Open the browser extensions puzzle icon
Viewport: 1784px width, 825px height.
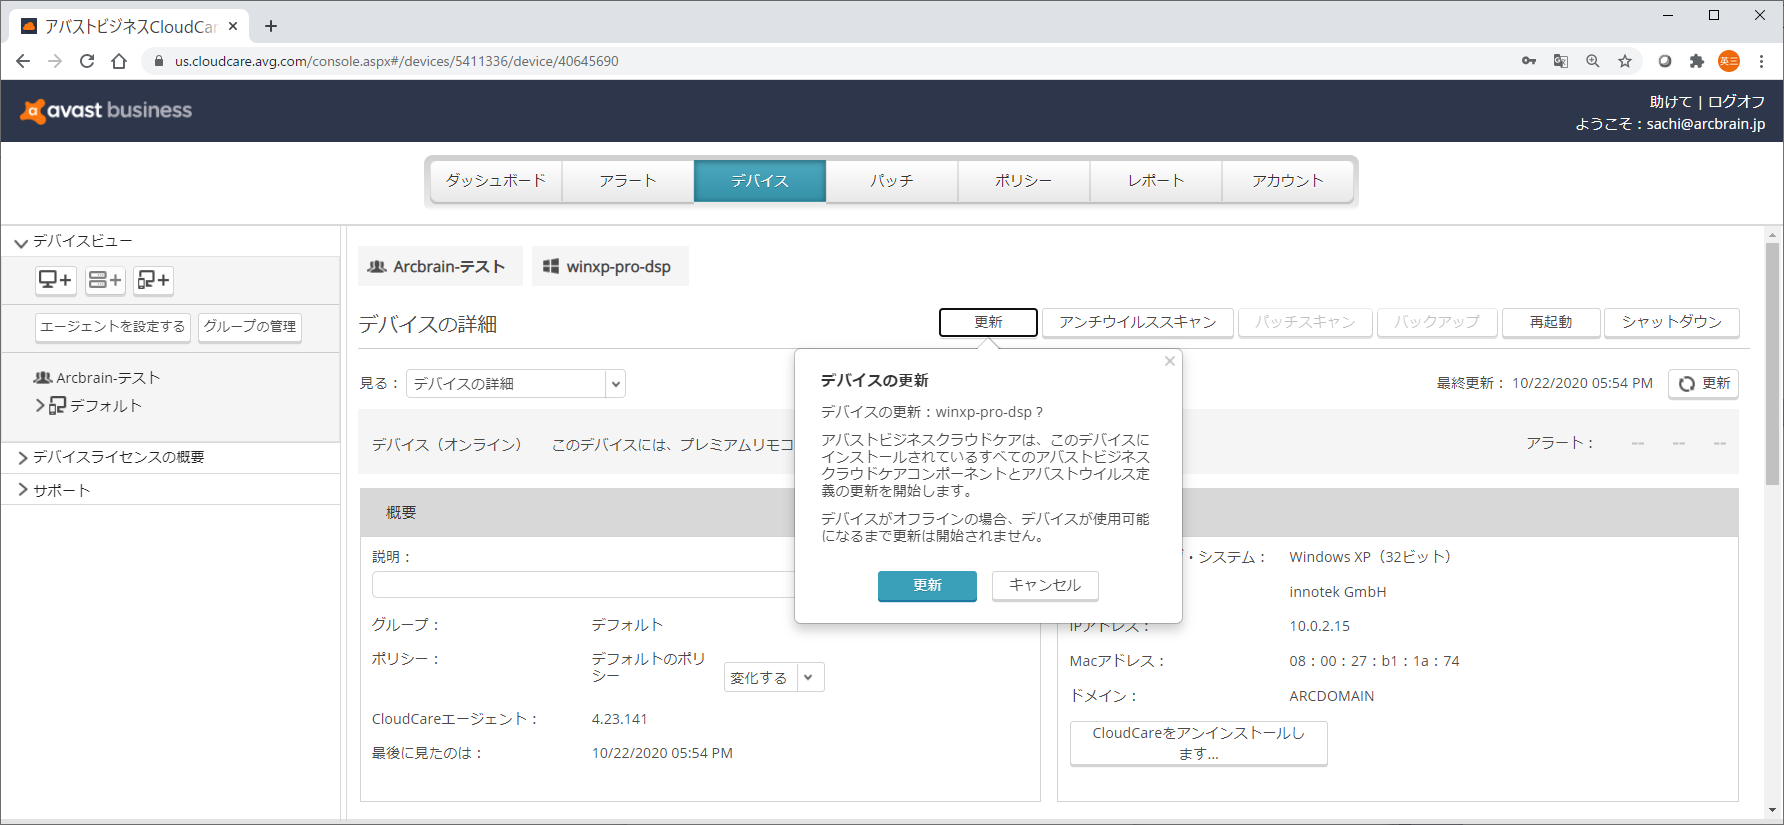pyautogui.click(x=1697, y=61)
